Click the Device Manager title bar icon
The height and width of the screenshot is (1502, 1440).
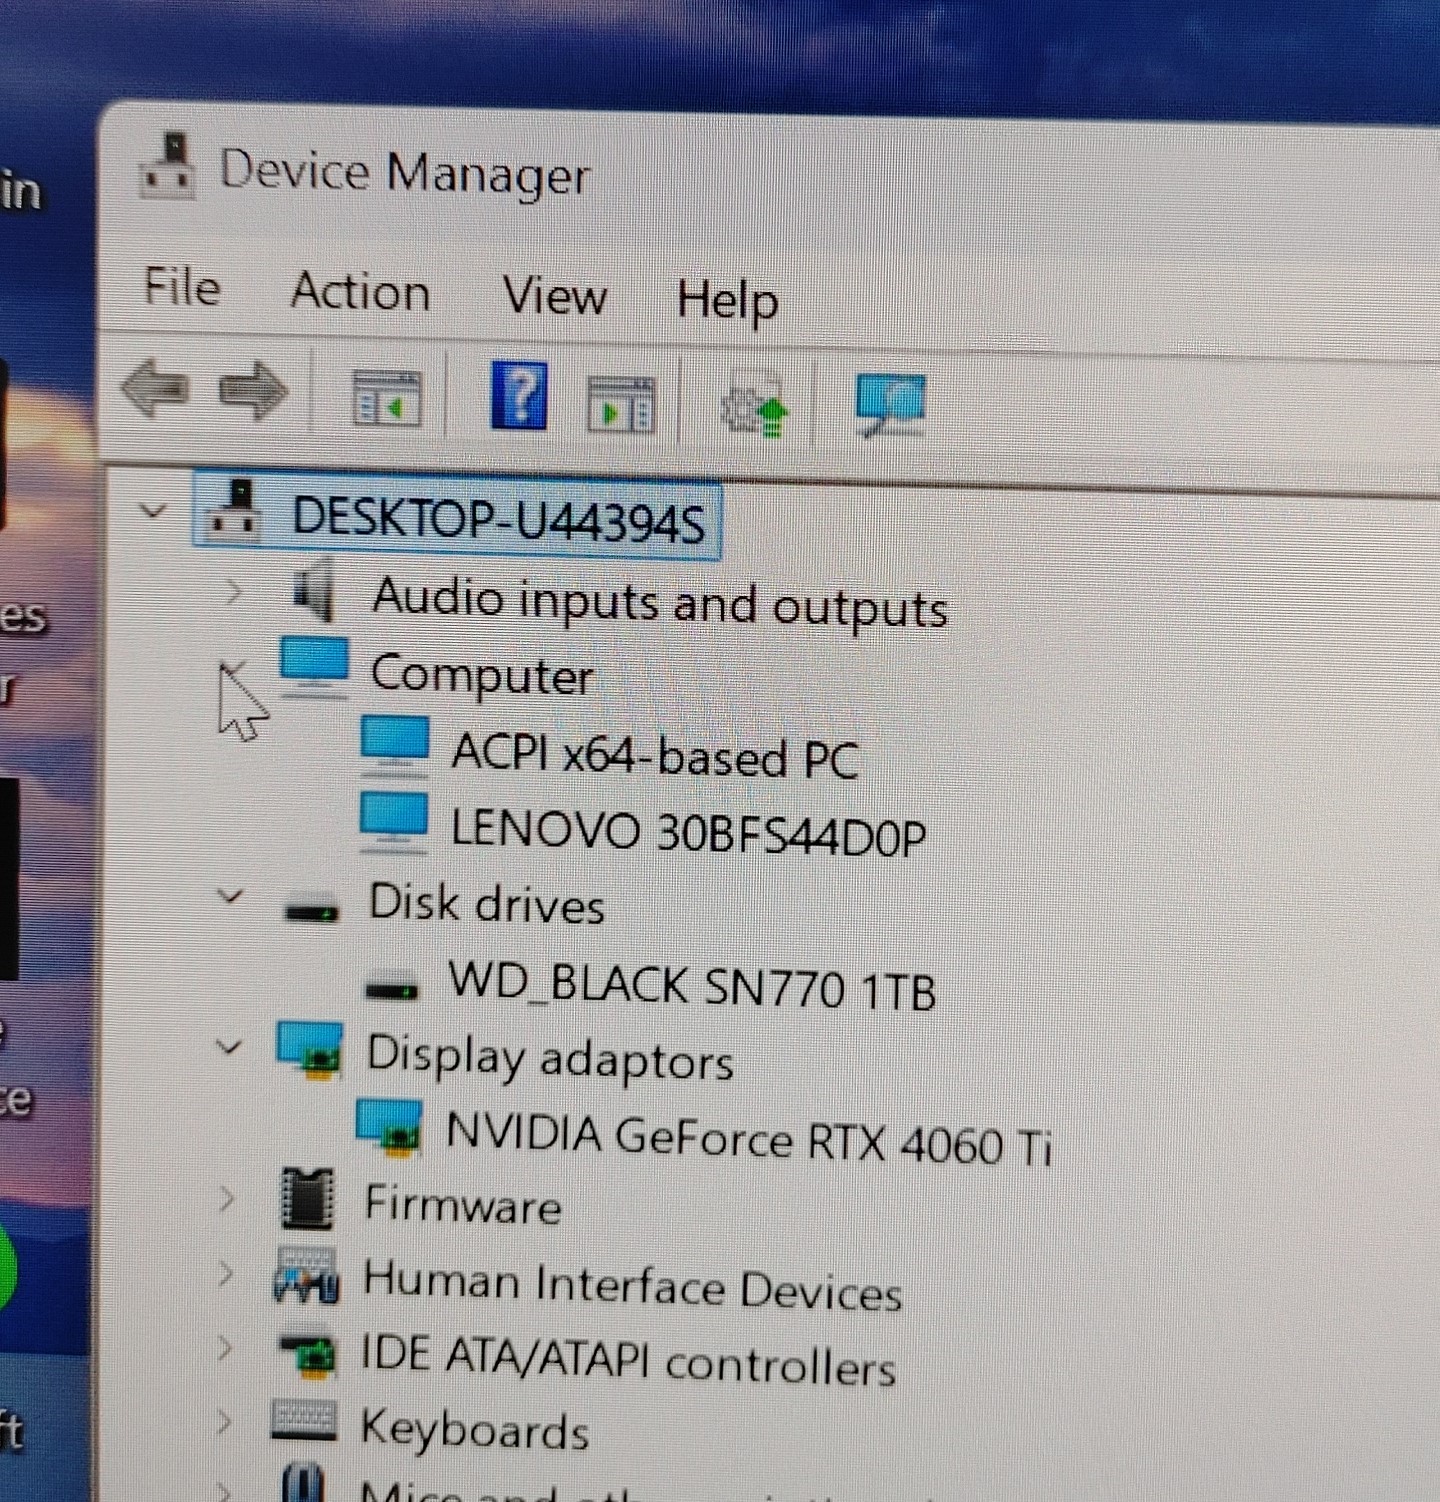click(167, 166)
